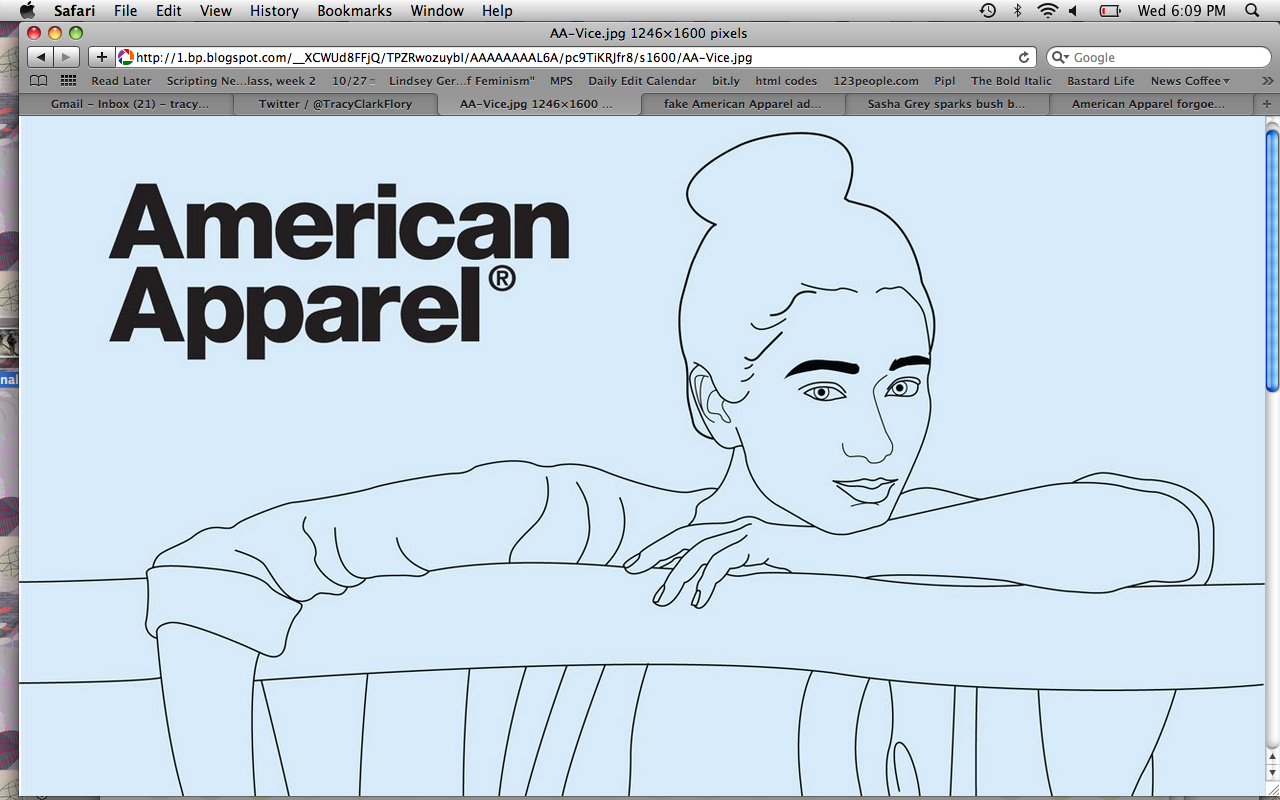Switch to the Twitter @TracyClarkFlory tab
Image resolution: width=1280 pixels, height=800 pixels.
tap(335, 103)
